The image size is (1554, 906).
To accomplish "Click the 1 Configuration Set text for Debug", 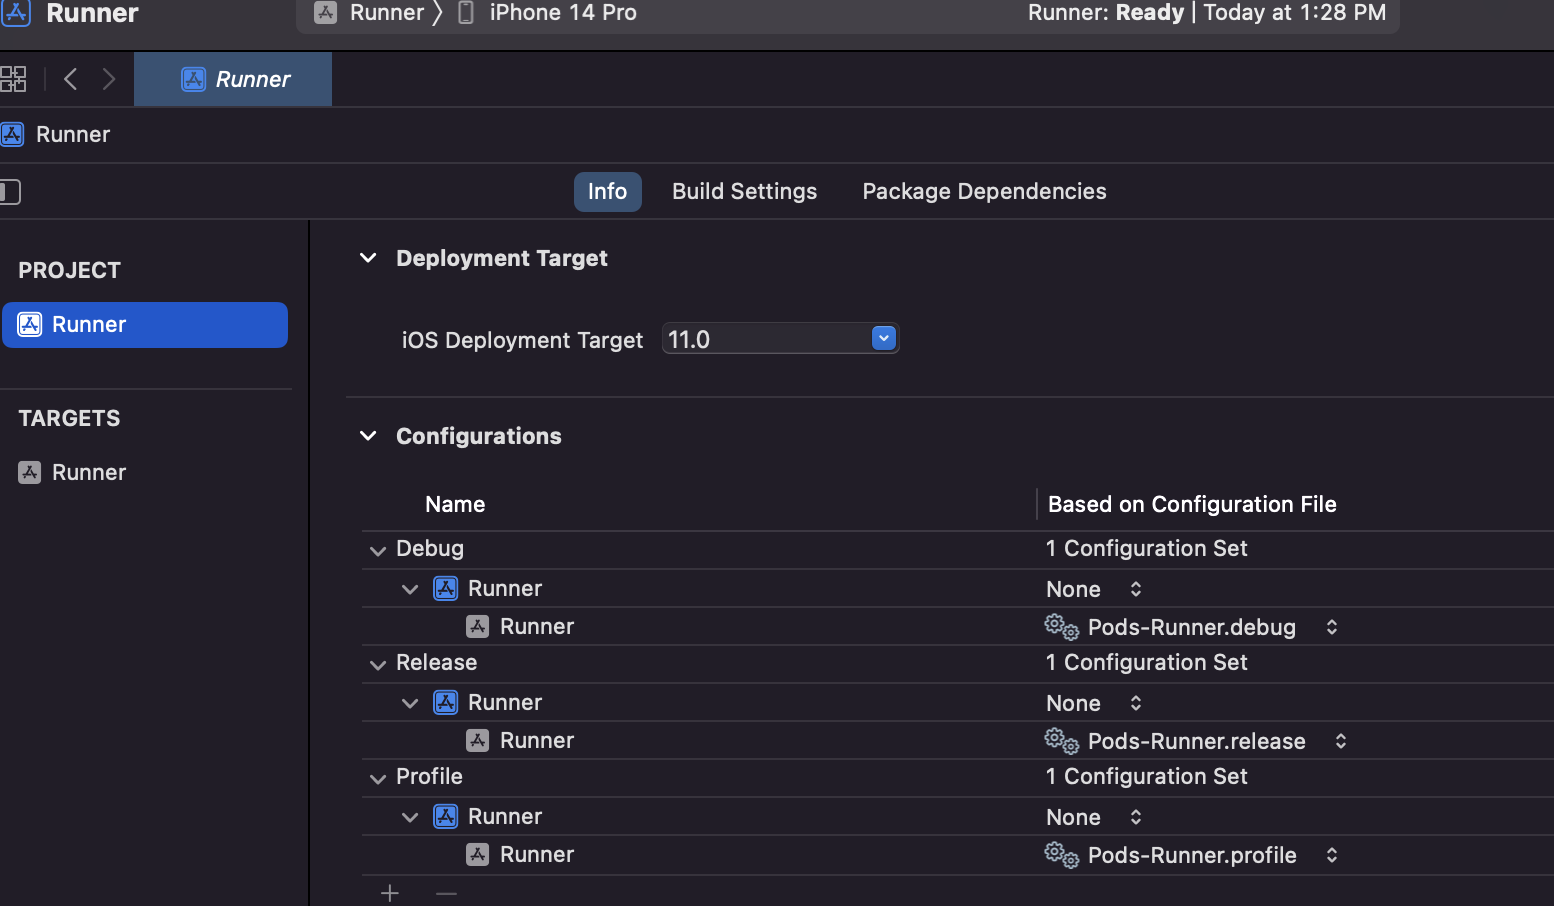I will click(1146, 548).
